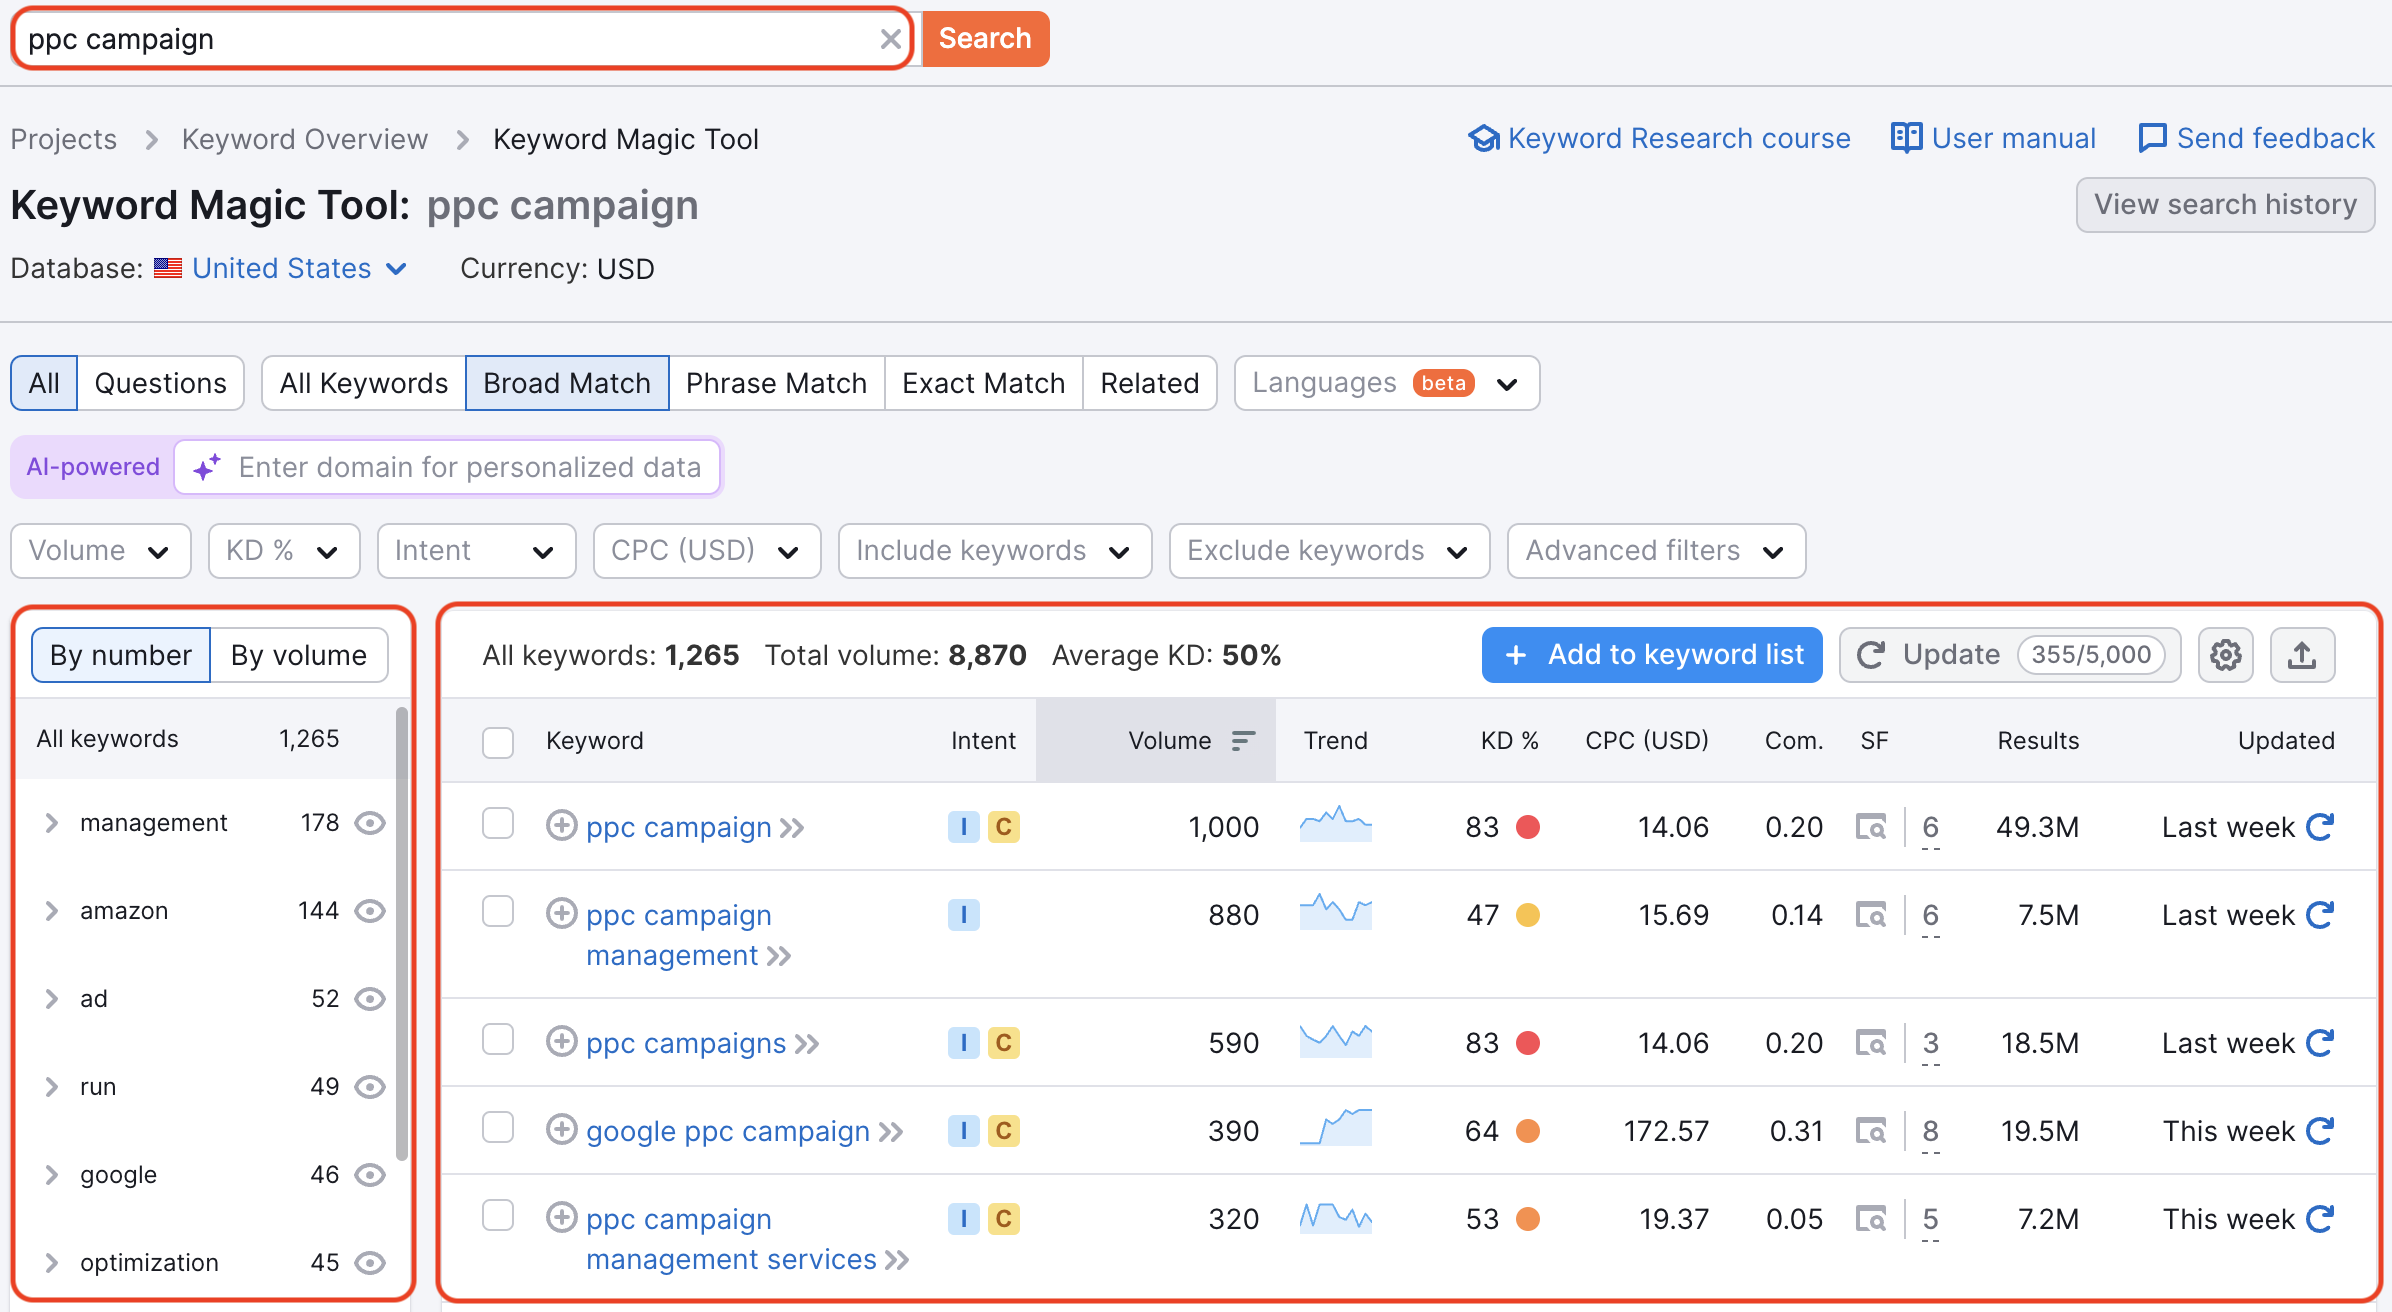
Task: Click Update button
Action: pos(2010,655)
